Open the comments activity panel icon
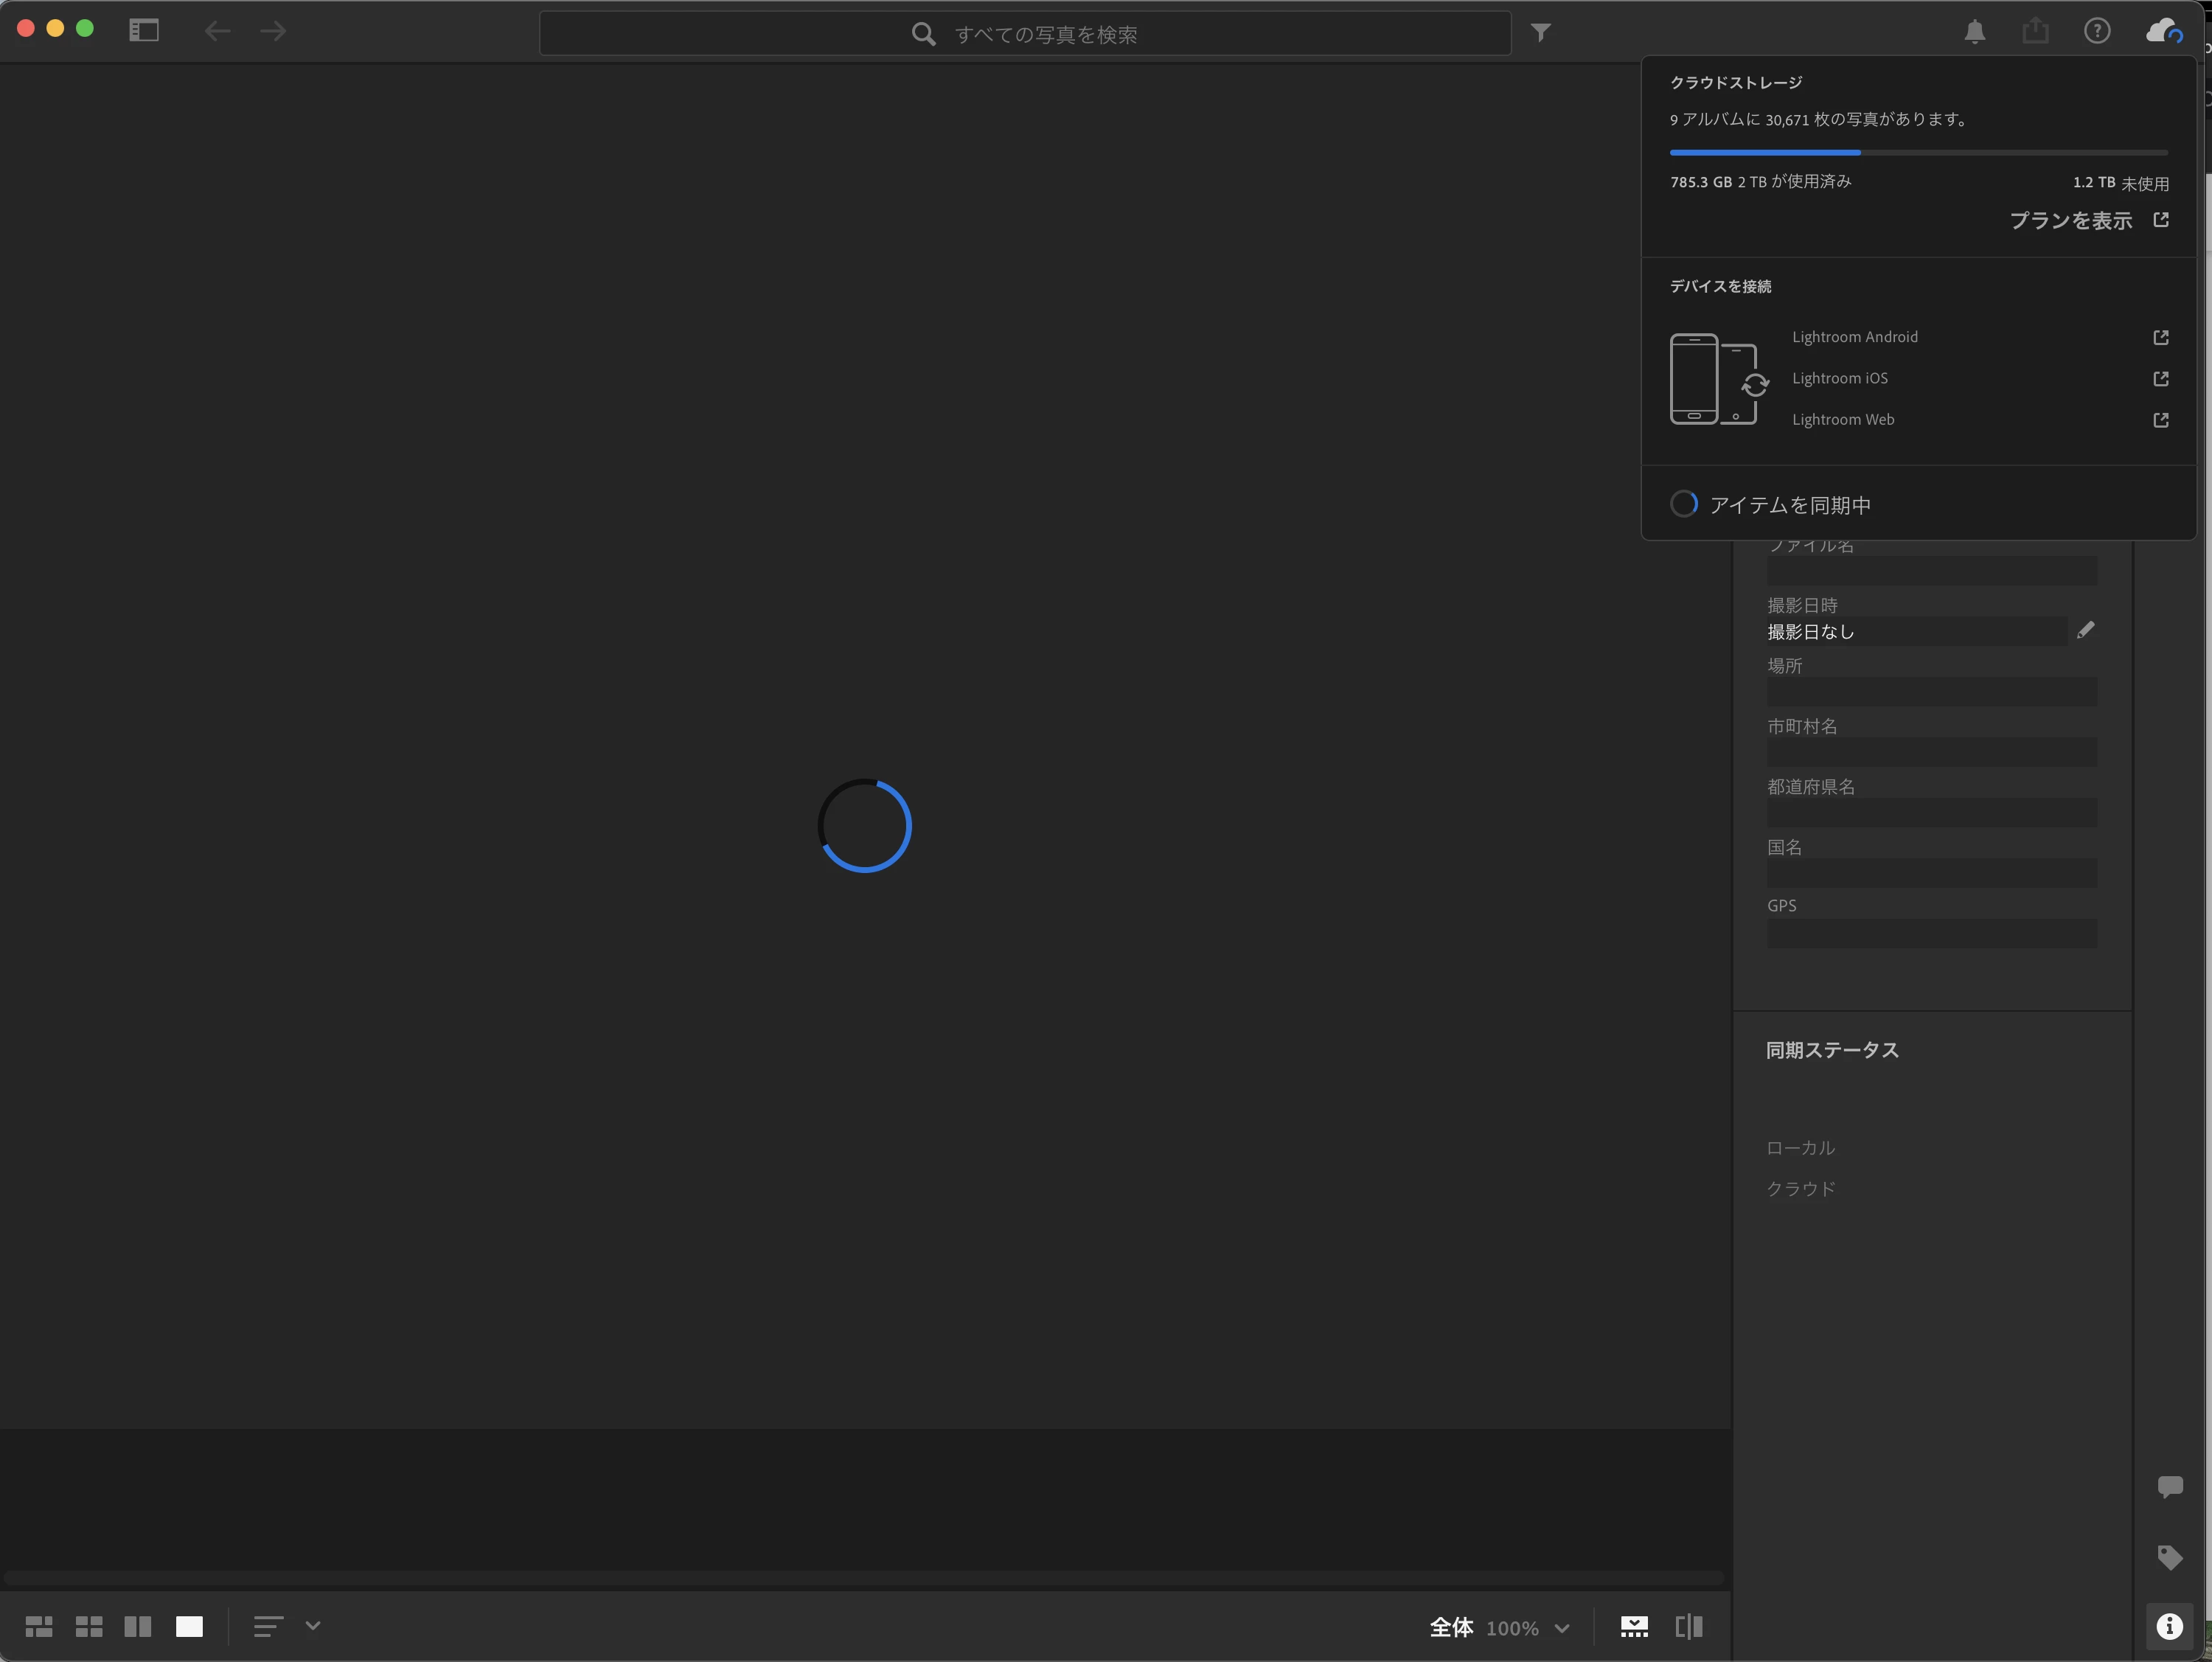Viewport: 2212px width, 1662px height. [2169, 1487]
